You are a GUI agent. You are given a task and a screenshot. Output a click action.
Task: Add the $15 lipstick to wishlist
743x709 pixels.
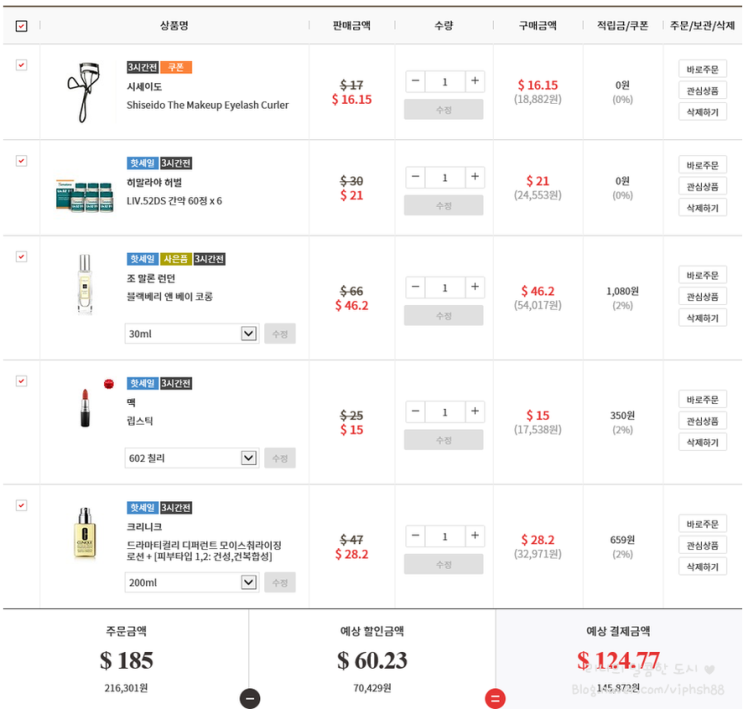point(702,421)
